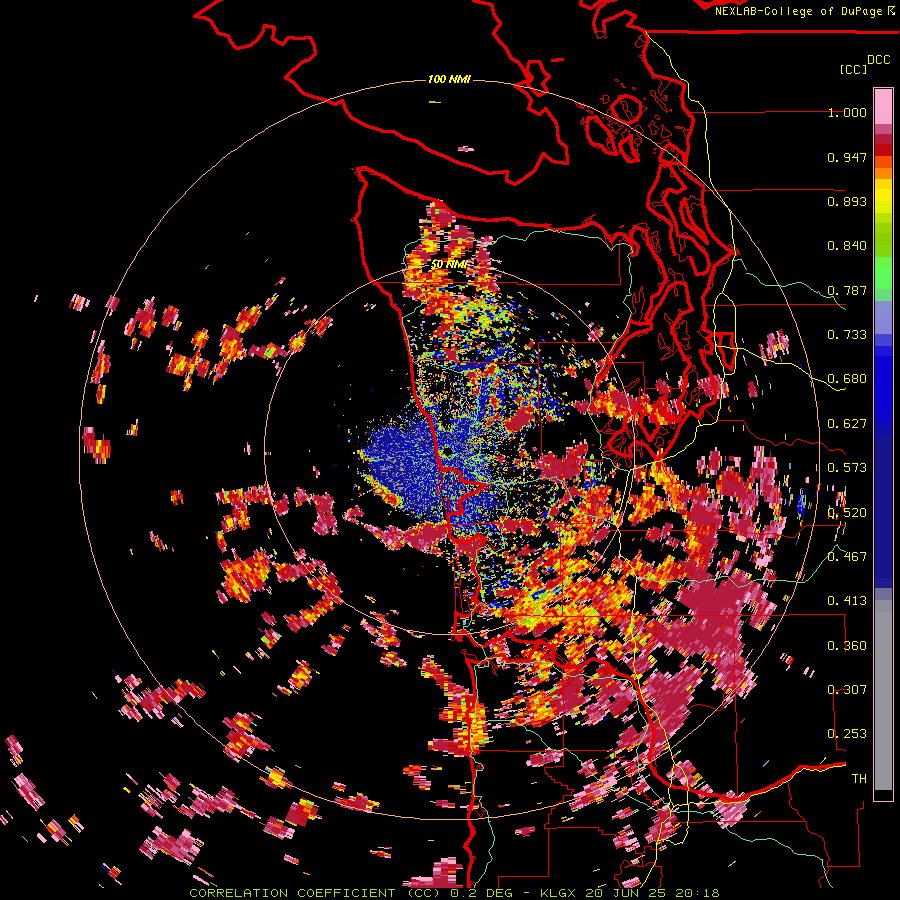Pick the 0.307 legend value
The image size is (900, 900).
click(x=847, y=689)
